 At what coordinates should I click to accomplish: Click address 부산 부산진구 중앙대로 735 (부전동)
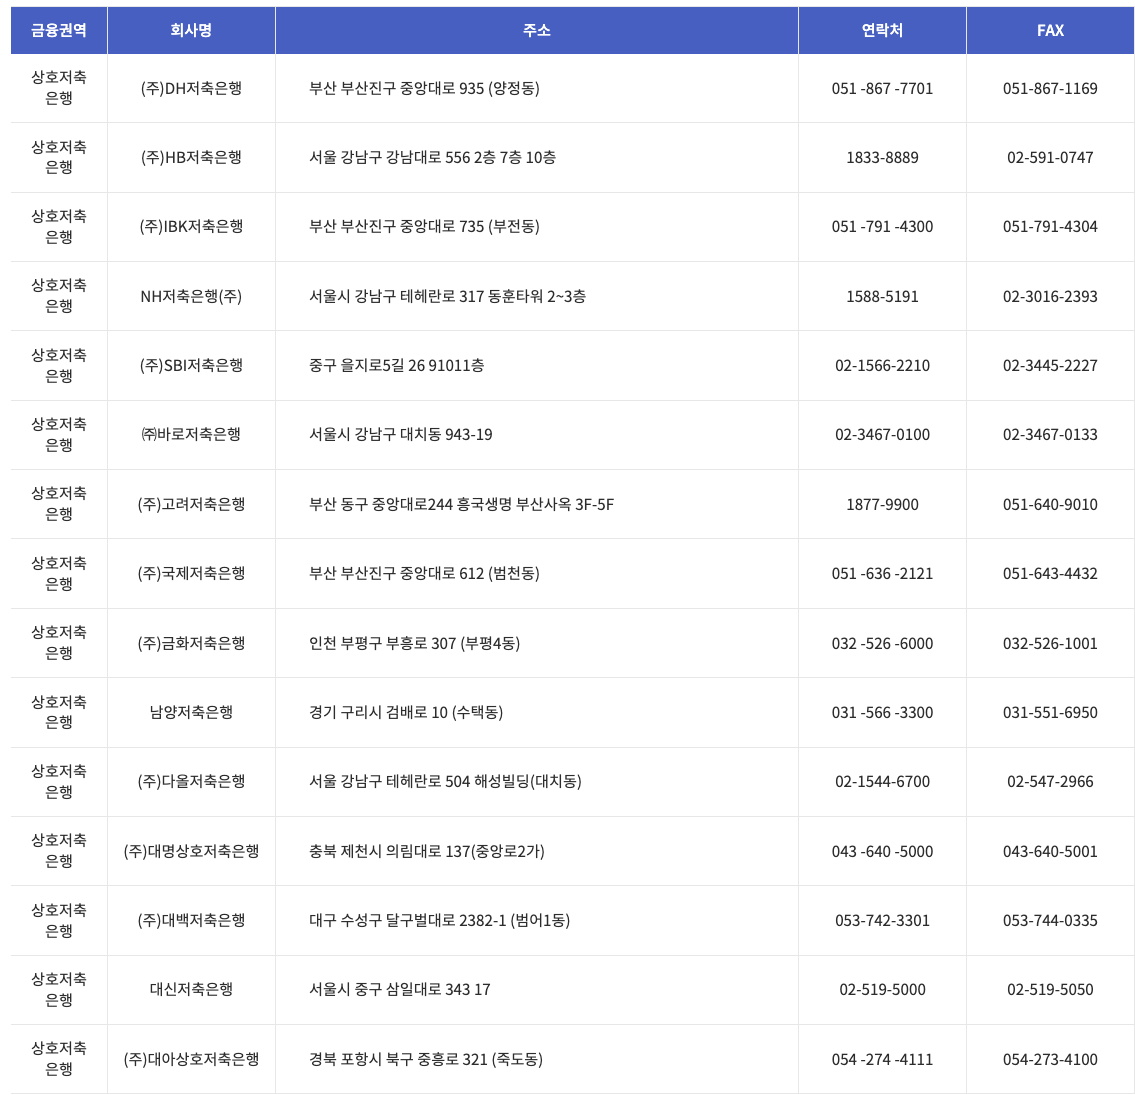point(424,227)
